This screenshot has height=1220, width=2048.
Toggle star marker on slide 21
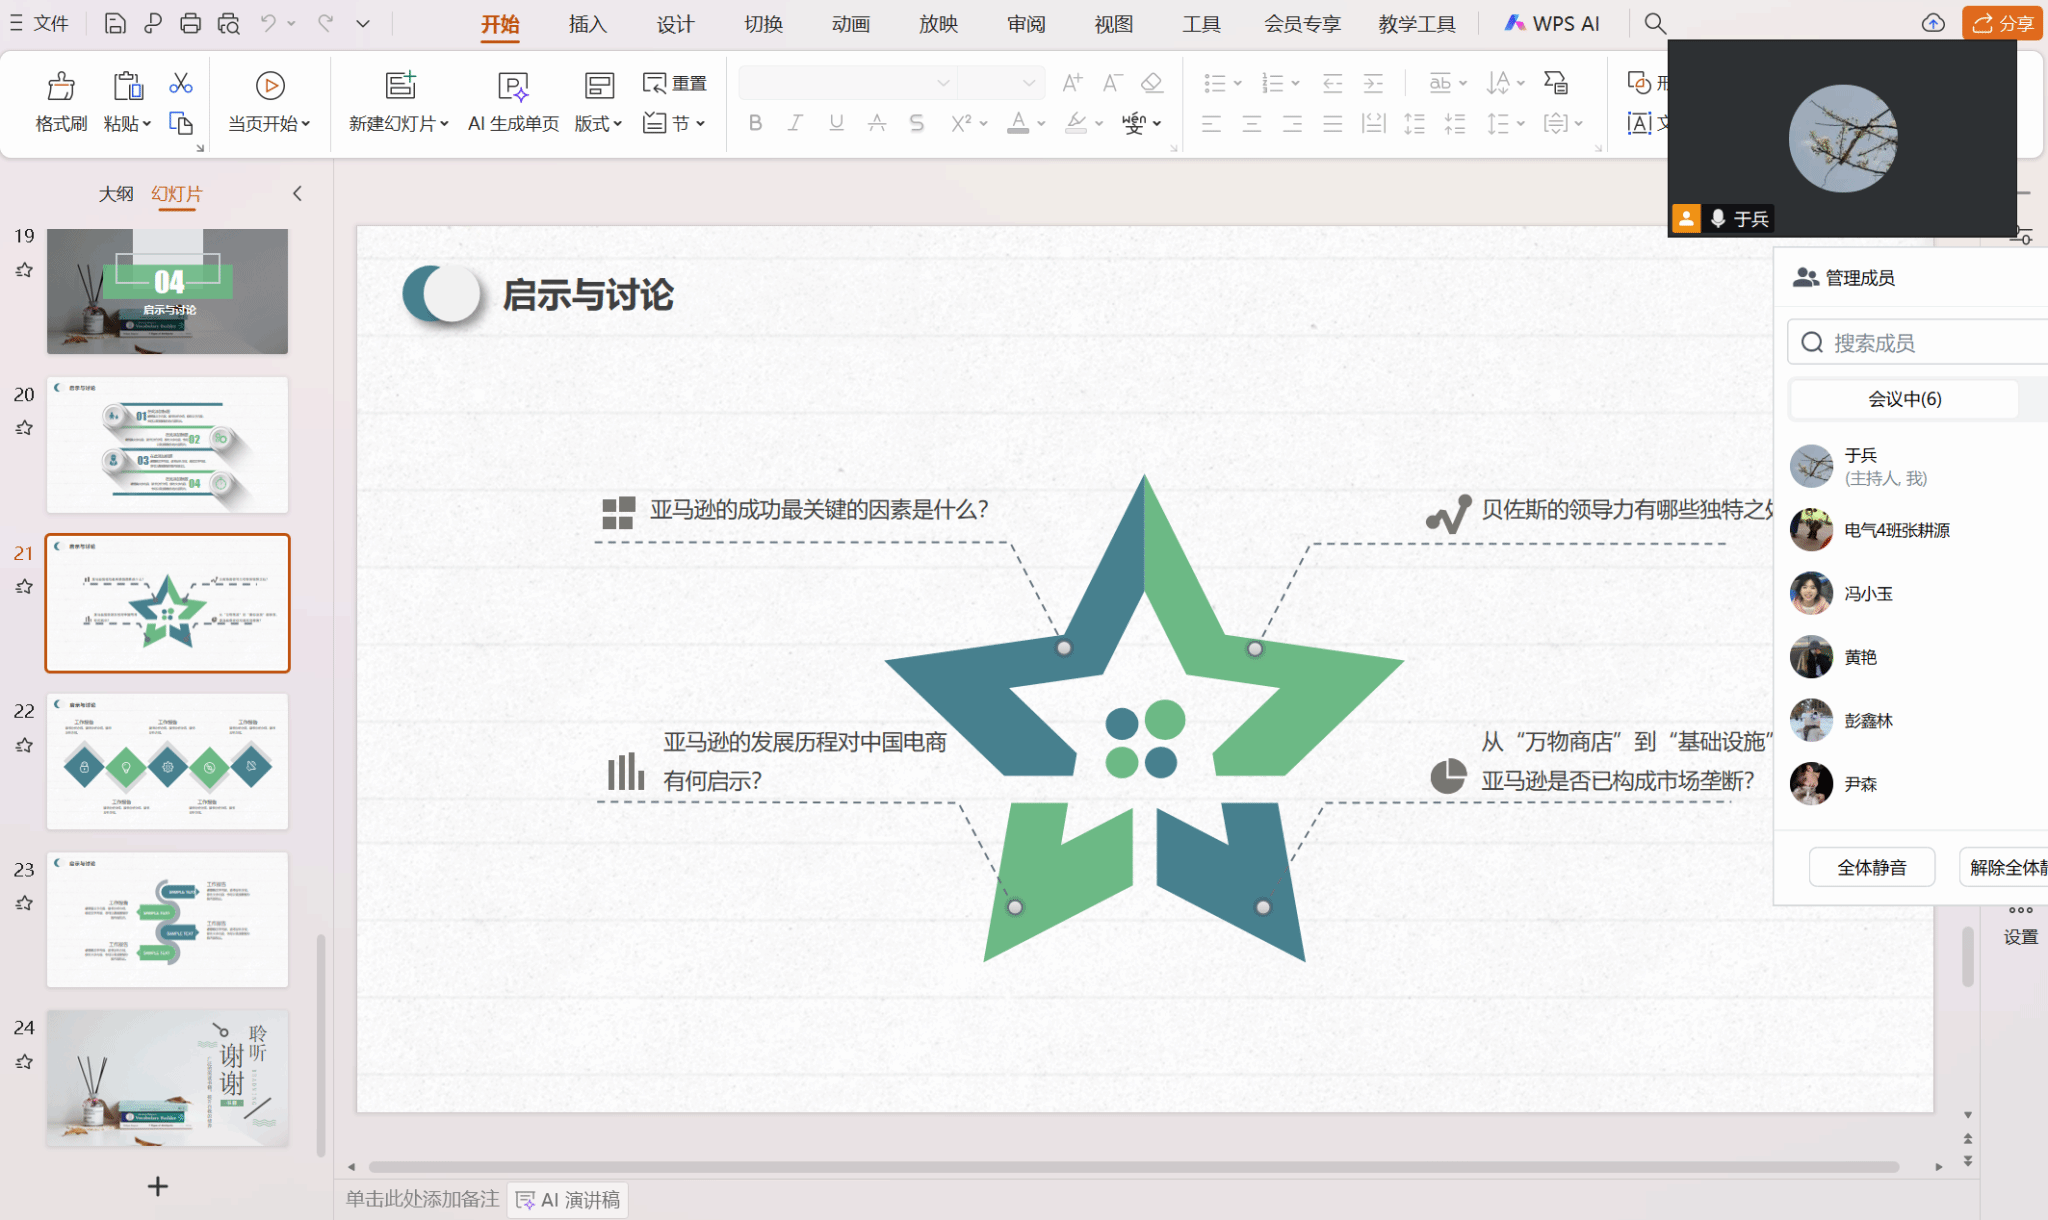pyautogui.click(x=25, y=587)
